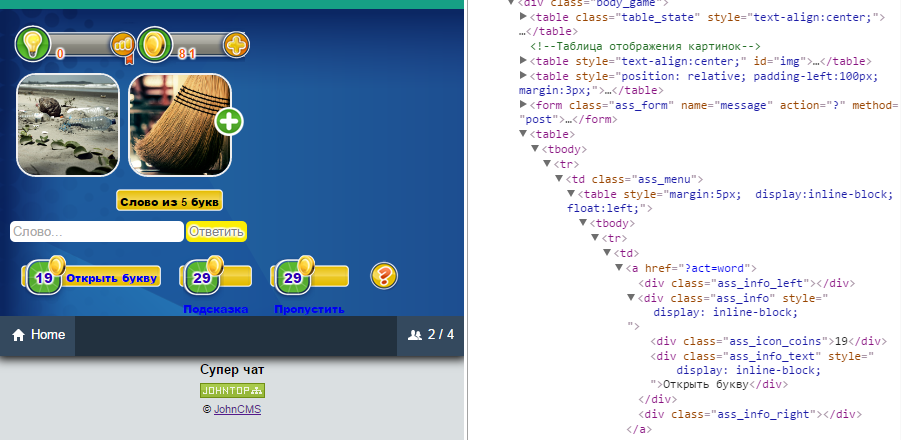Expand the table_state table node

coord(524,17)
